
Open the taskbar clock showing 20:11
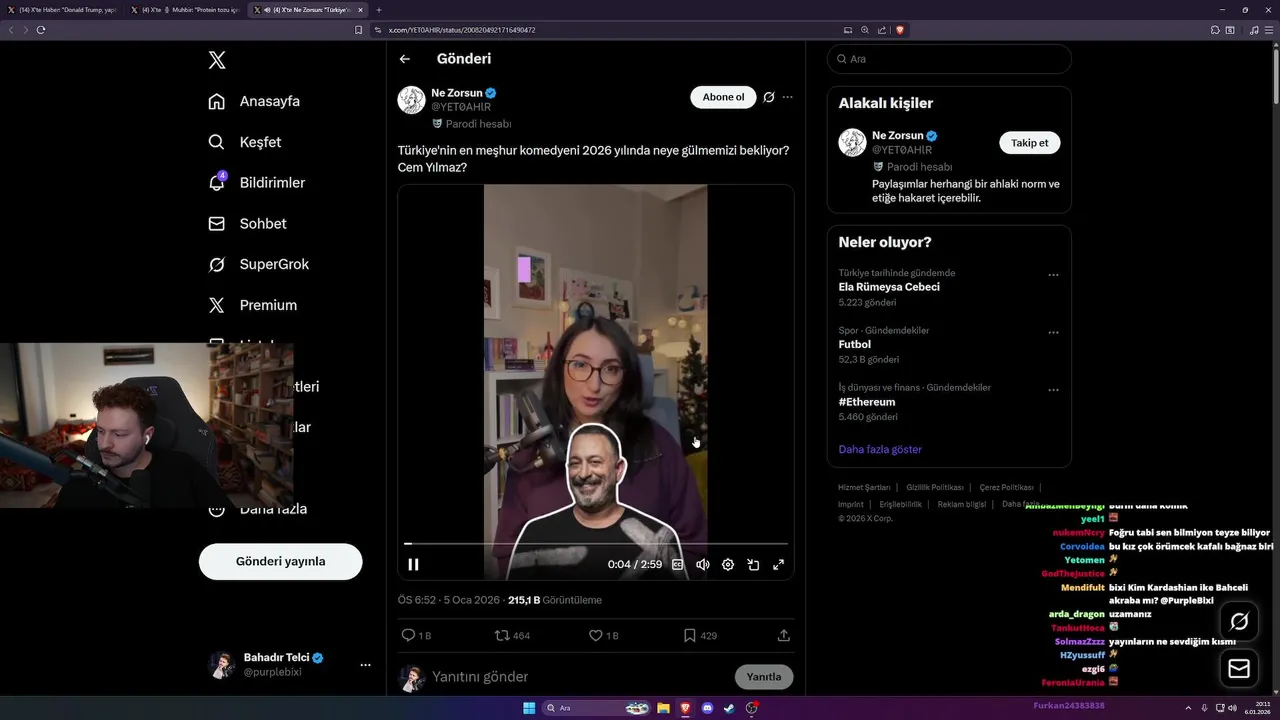1257,708
